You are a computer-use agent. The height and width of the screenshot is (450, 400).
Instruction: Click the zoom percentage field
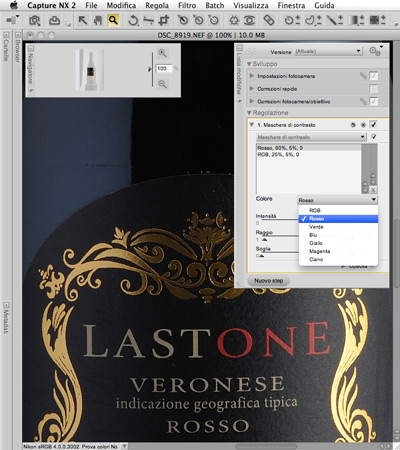coord(164,68)
